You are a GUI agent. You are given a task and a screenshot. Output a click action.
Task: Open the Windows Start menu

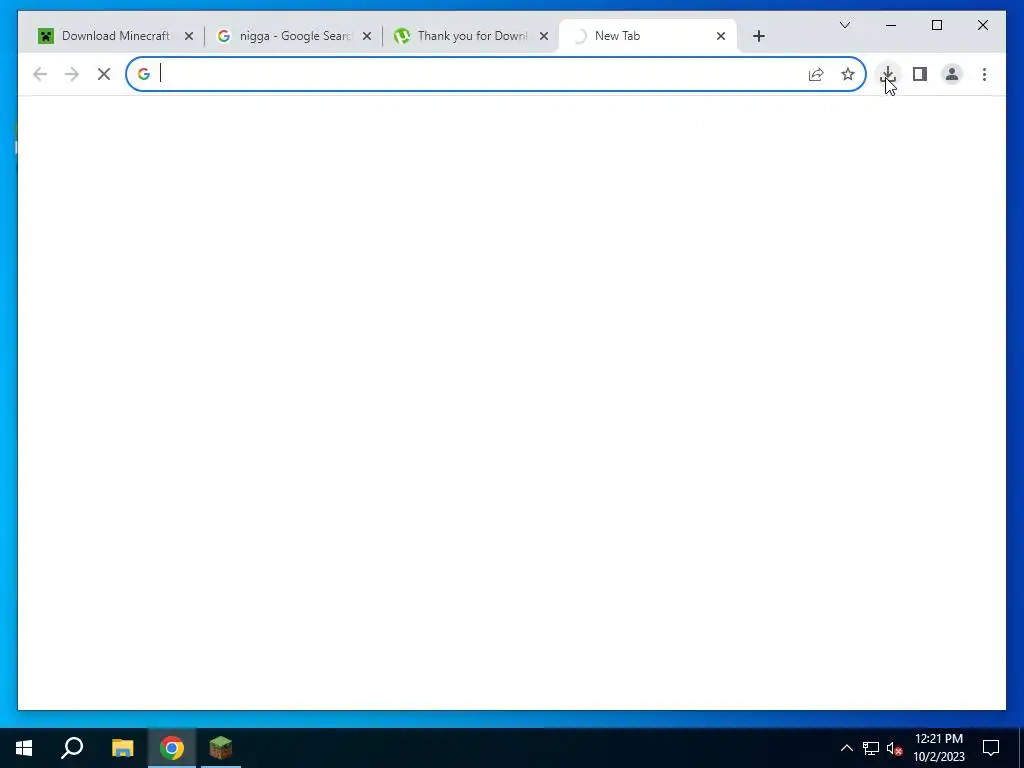pos(24,747)
